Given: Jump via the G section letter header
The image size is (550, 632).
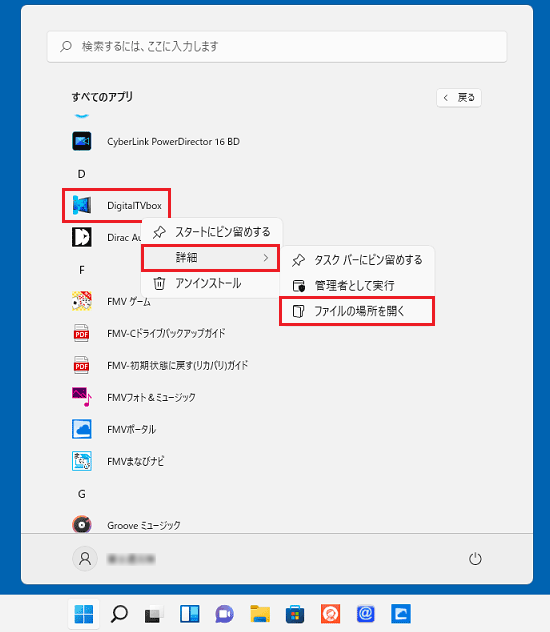Looking at the screenshot, I should click(81, 494).
